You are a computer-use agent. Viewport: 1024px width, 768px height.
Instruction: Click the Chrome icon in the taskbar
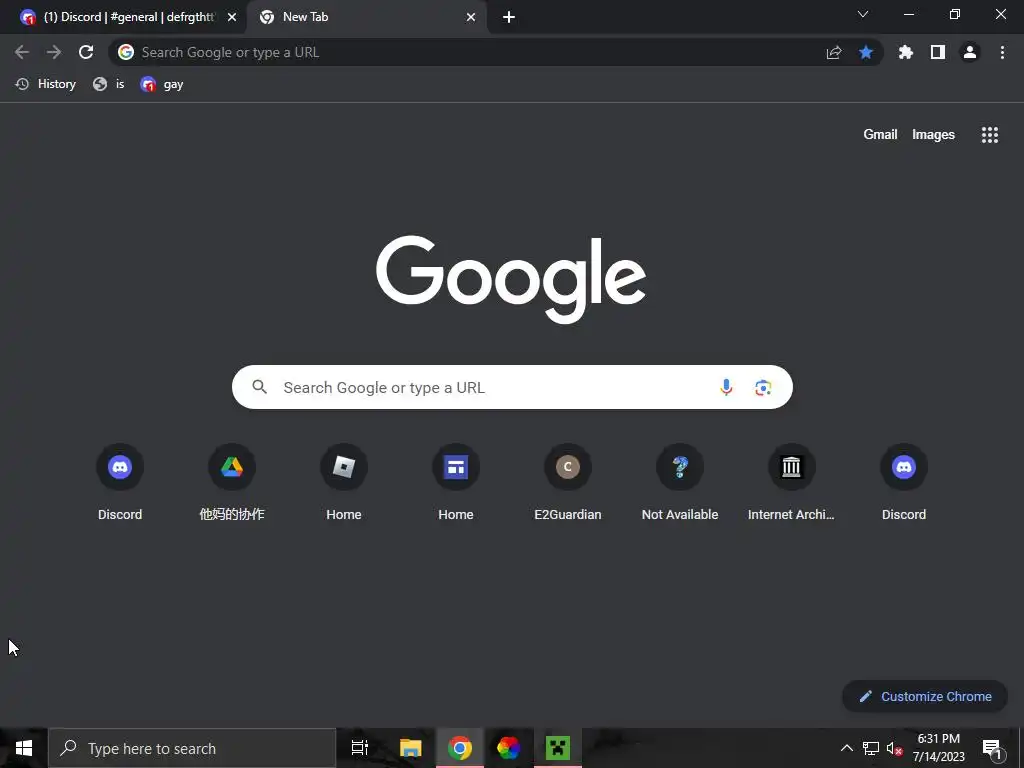pyautogui.click(x=460, y=748)
